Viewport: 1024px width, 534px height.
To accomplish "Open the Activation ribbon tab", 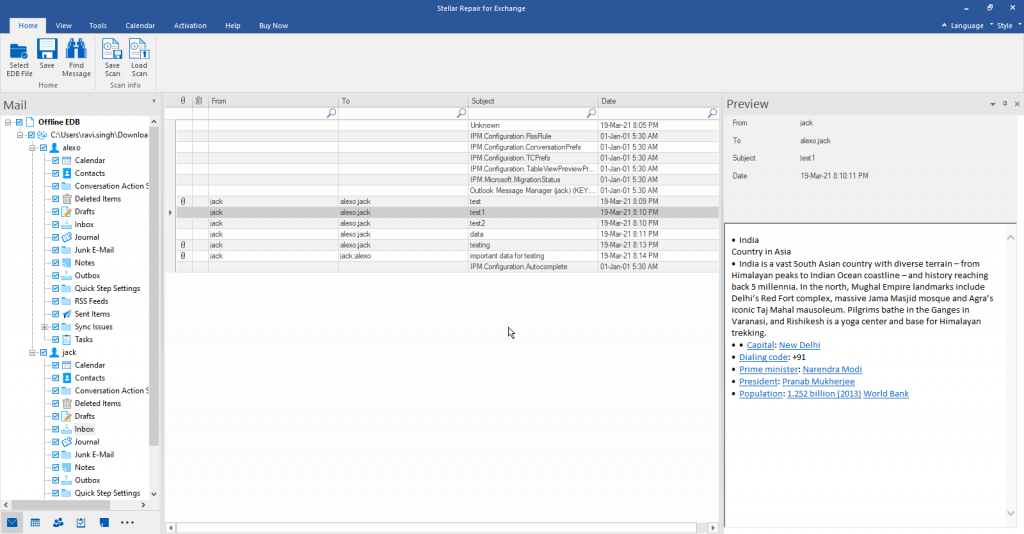I will pyautogui.click(x=190, y=25).
